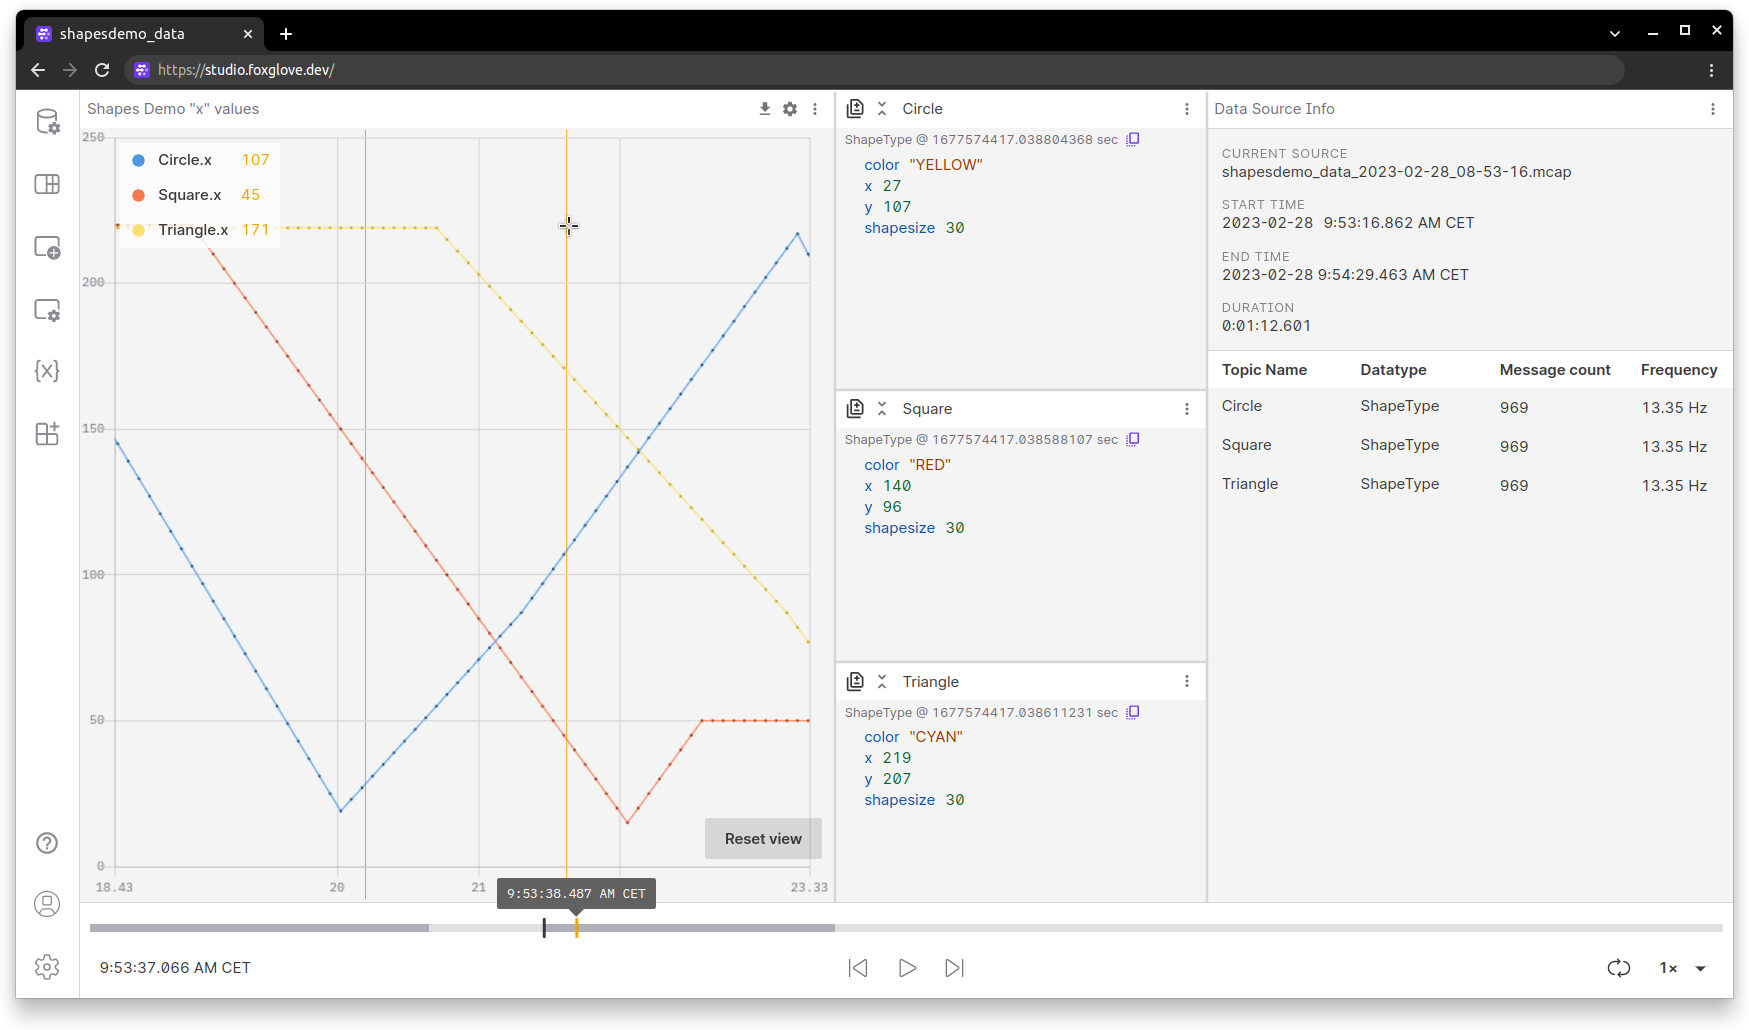Open the extensions sidebar icon

point(47,433)
